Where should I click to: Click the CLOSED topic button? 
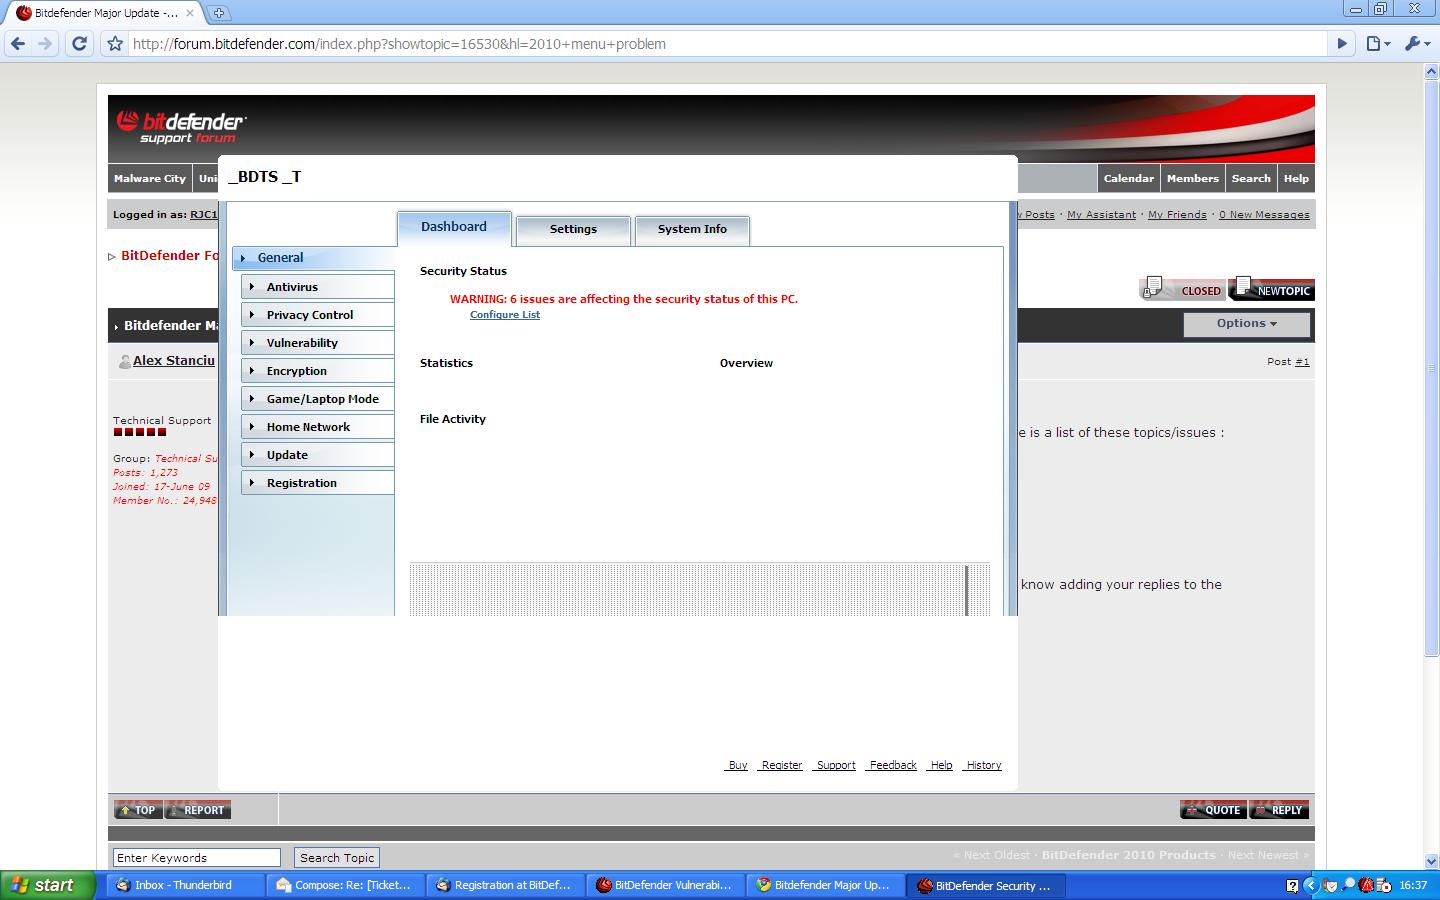pos(1183,289)
